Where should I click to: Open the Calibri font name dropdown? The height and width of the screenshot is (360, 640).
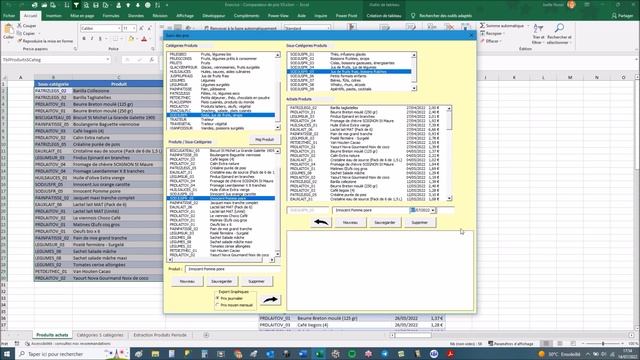(119, 28)
